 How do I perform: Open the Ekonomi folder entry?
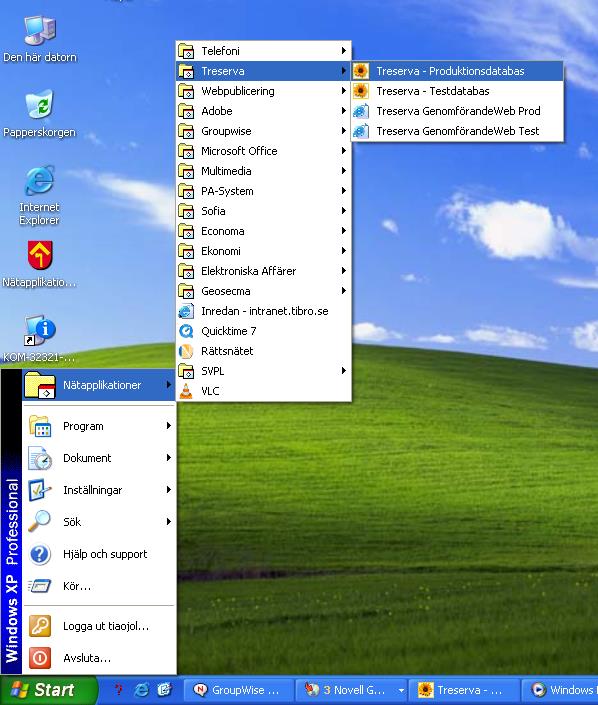[263, 251]
